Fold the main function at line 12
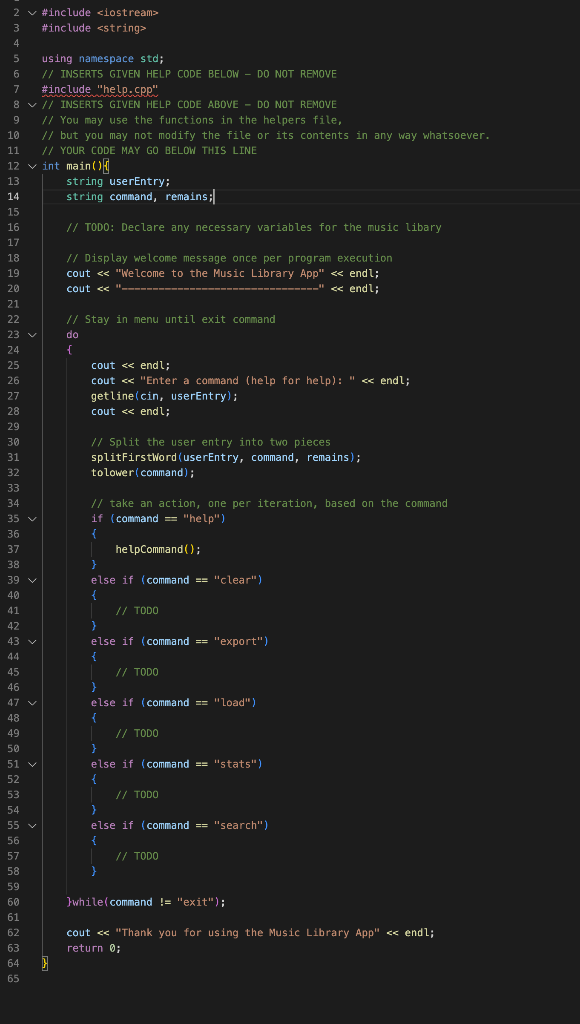Image resolution: width=580 pixels, height=1024 pixels. pyautogui.click(x=31, y=166)
